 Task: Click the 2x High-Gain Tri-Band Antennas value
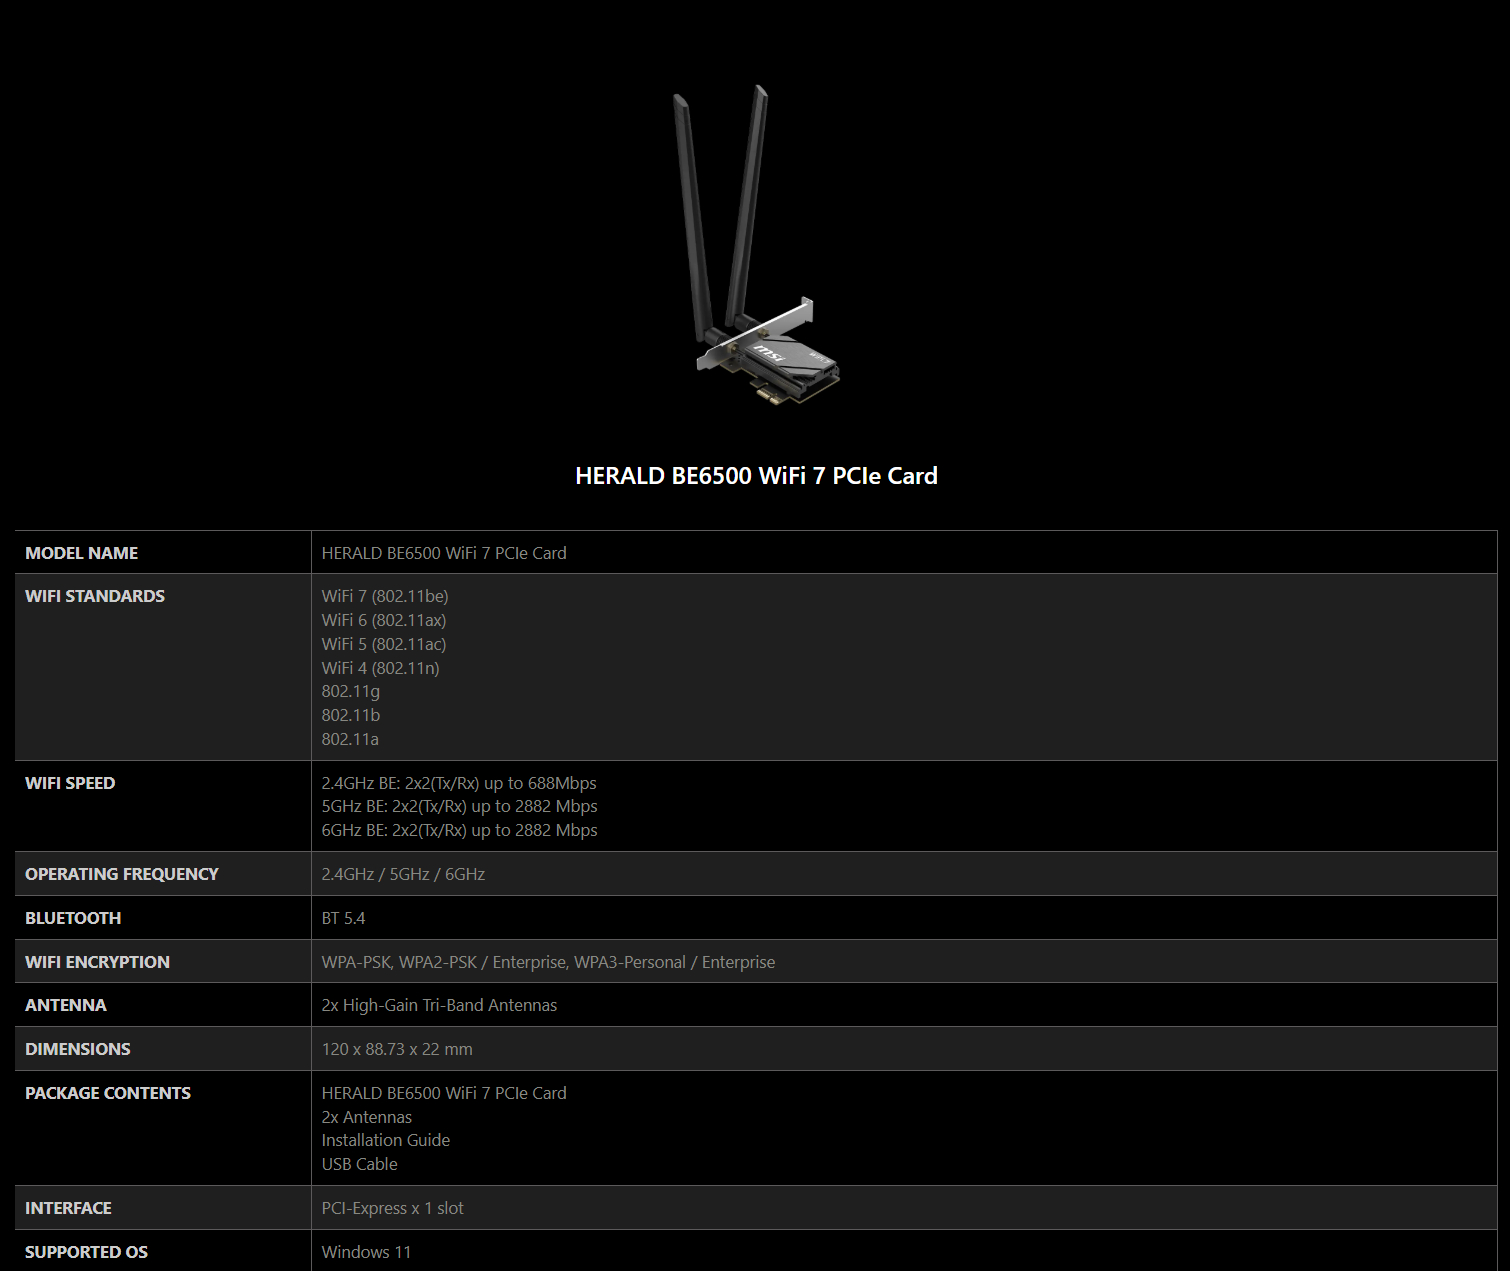pos(439,1005)
